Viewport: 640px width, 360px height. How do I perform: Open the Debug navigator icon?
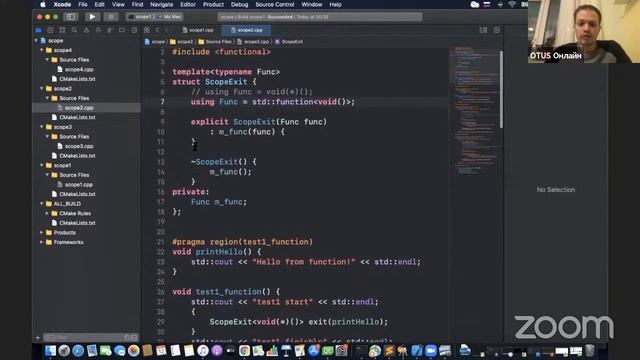click(110, 30)
